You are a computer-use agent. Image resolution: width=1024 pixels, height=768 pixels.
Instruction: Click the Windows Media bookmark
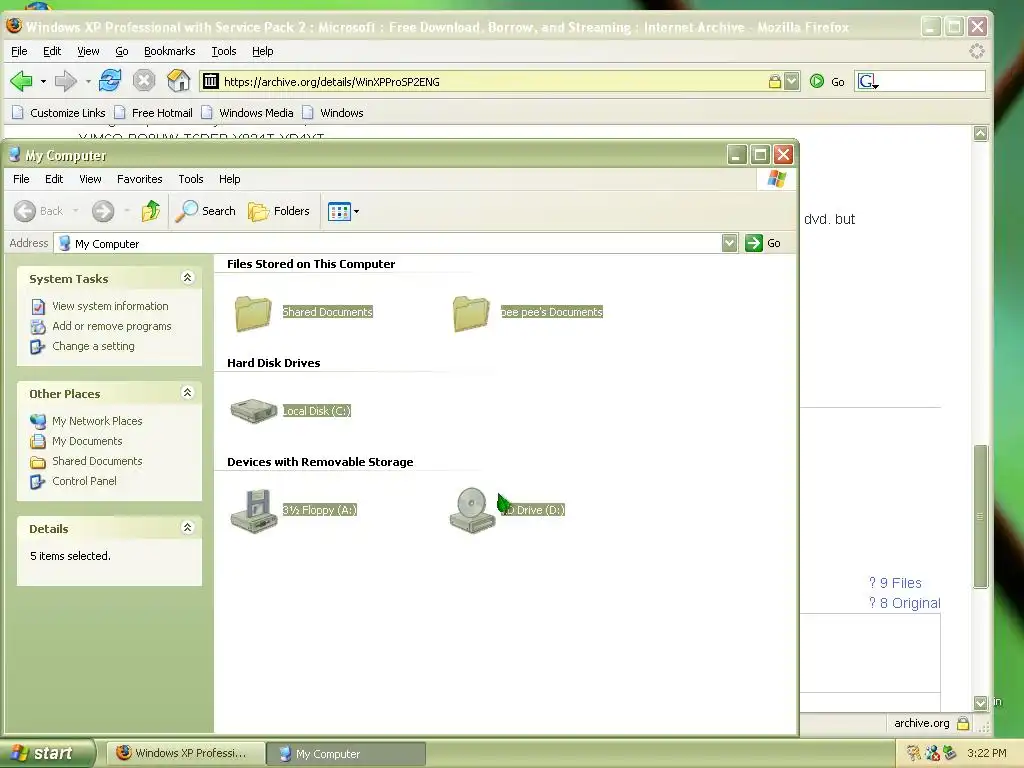tap(248, 113)
